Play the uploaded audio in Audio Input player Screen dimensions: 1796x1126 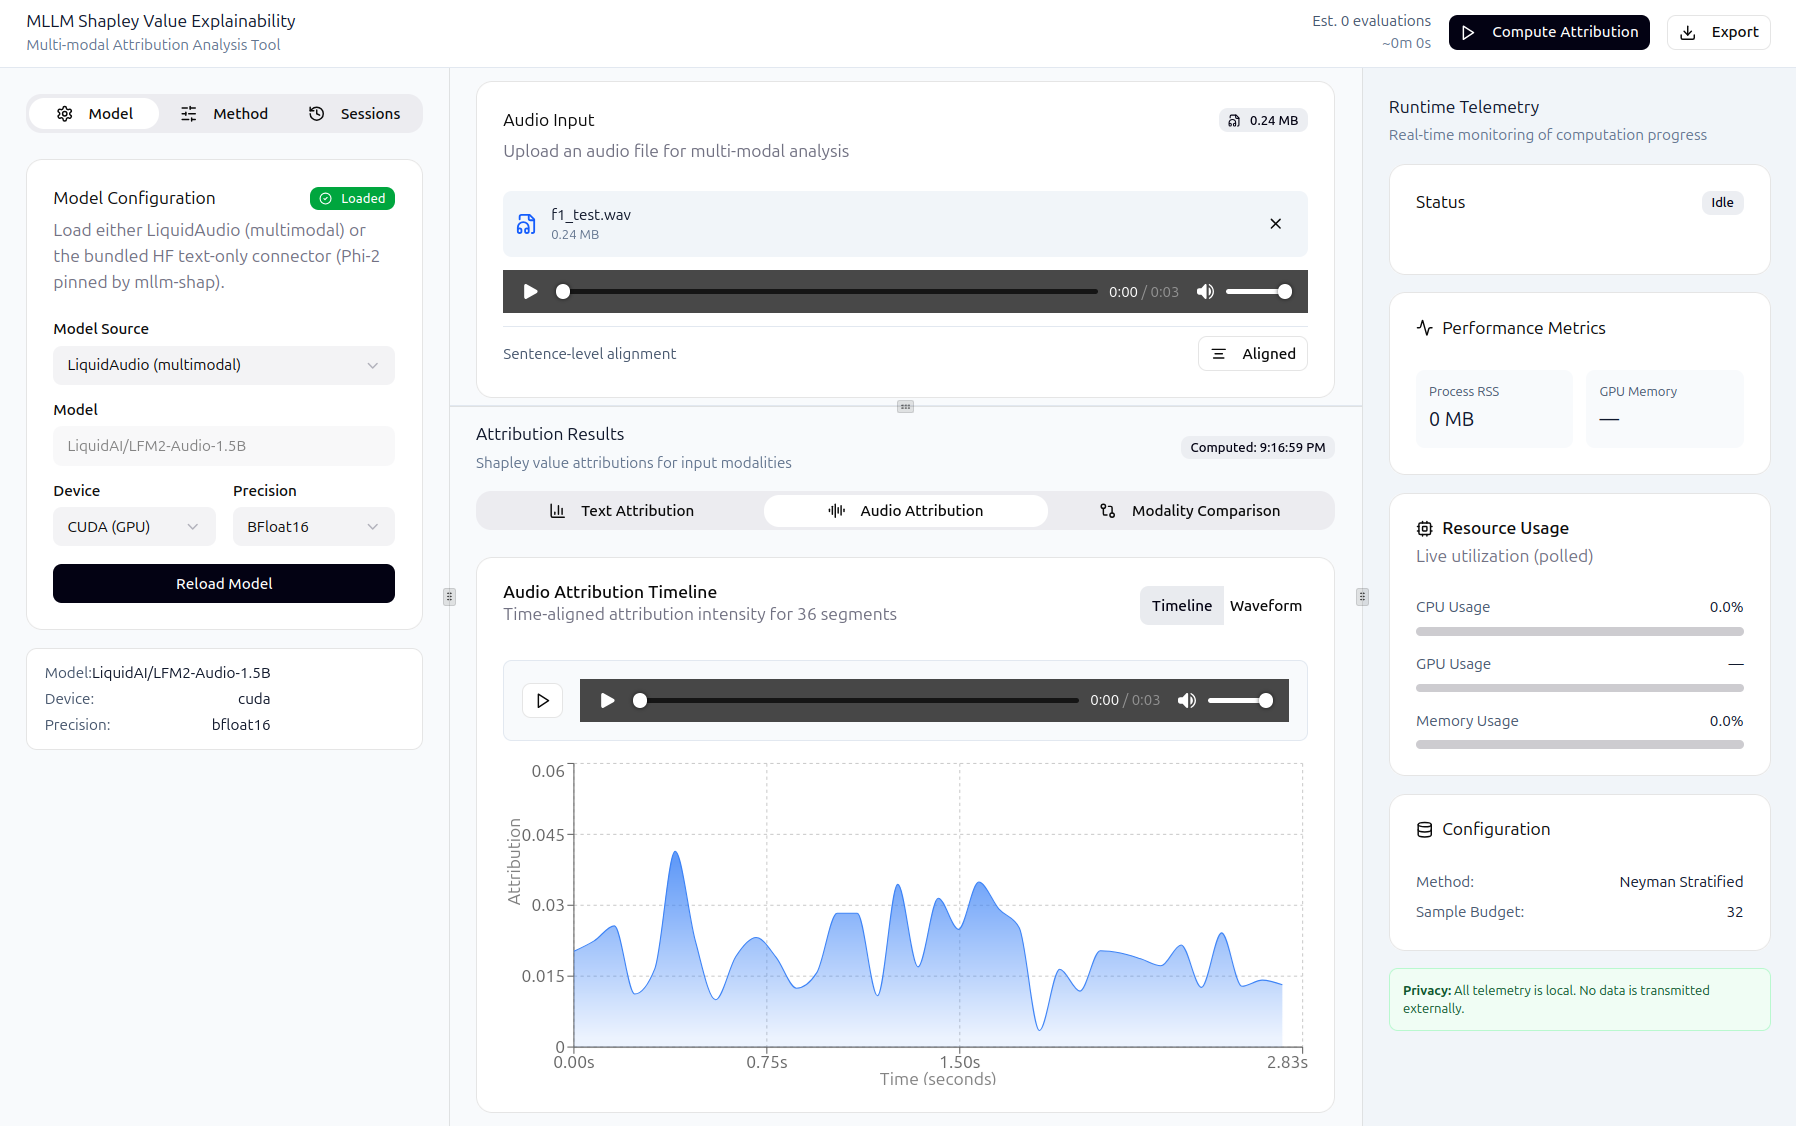(531, 292)
